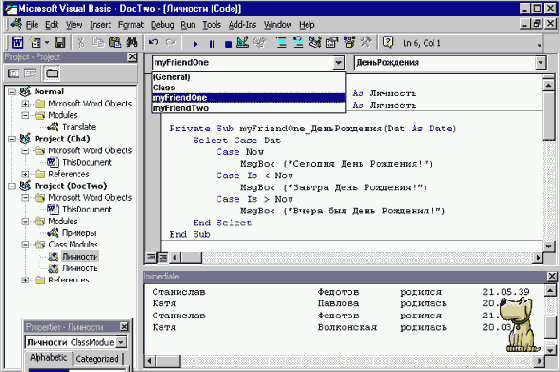Click the Cut scissors icon
Viewport: 560px width, 372px height.
pos(81,43)
